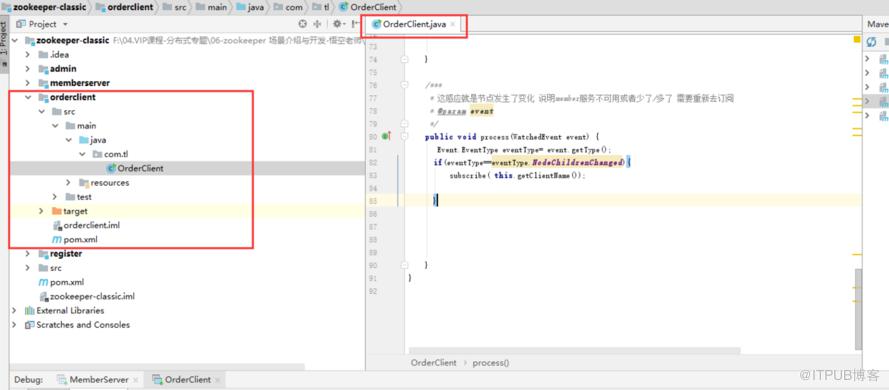Viewport: 889px width, 390px height.
Task: Click the editor vertical scrollbar
Action: [x=858, y=308]
